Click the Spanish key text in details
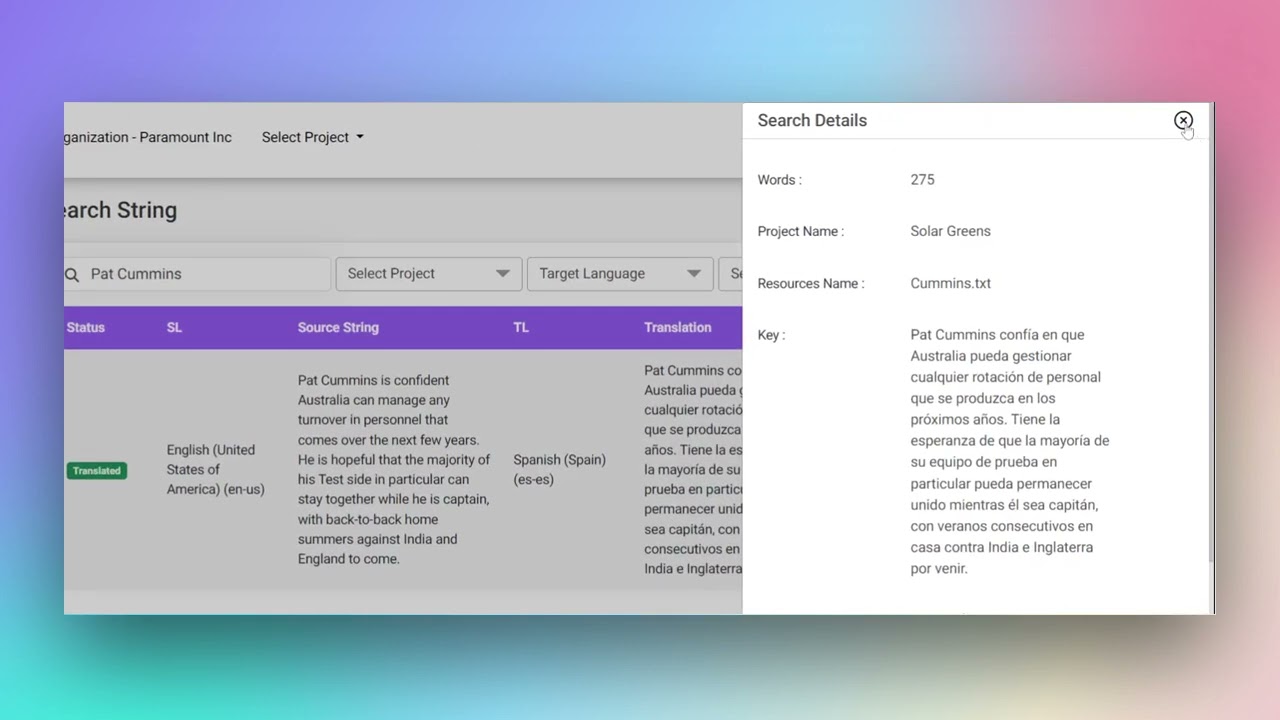 coord(1010,451)
